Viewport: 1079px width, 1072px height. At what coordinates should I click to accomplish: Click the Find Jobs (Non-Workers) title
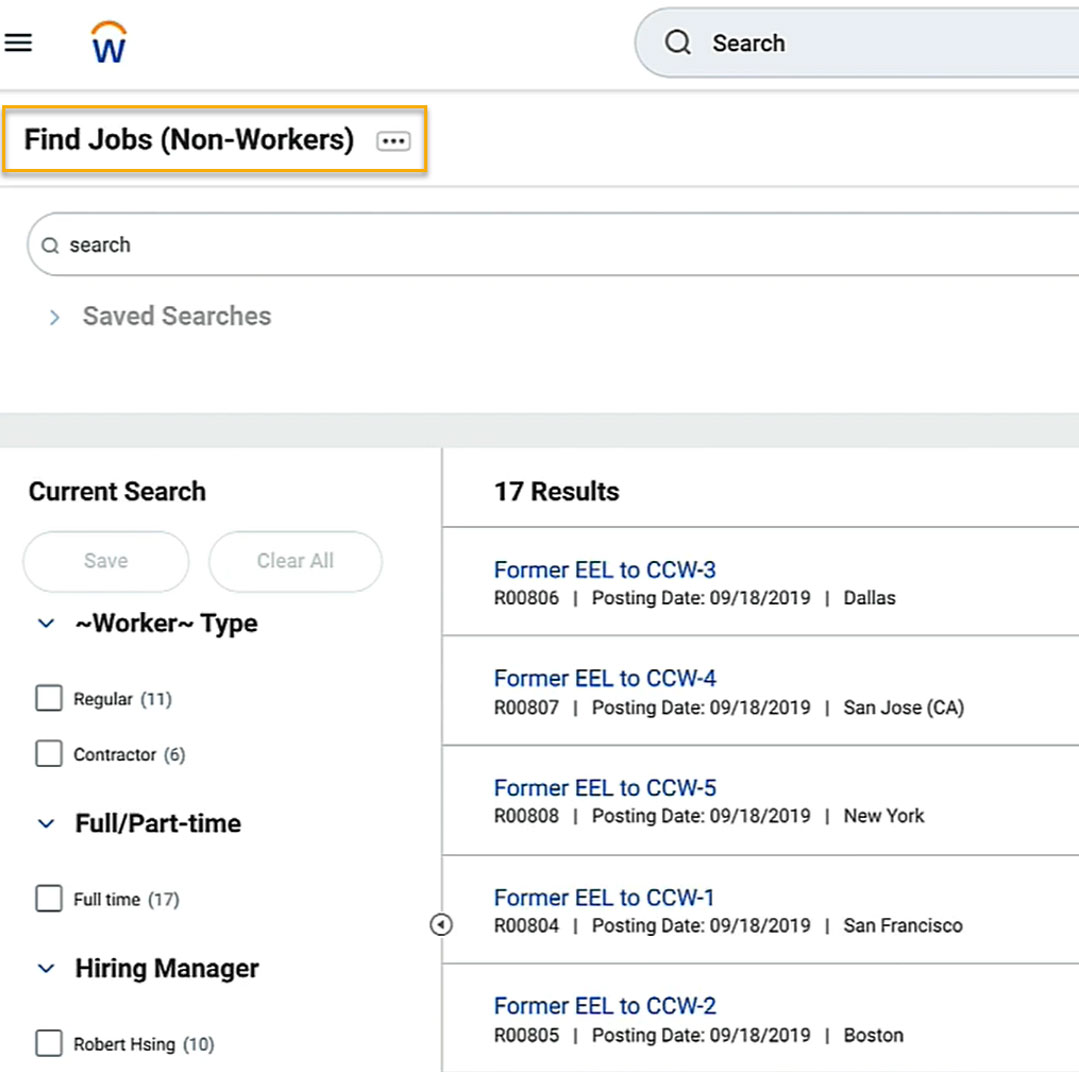189,140
